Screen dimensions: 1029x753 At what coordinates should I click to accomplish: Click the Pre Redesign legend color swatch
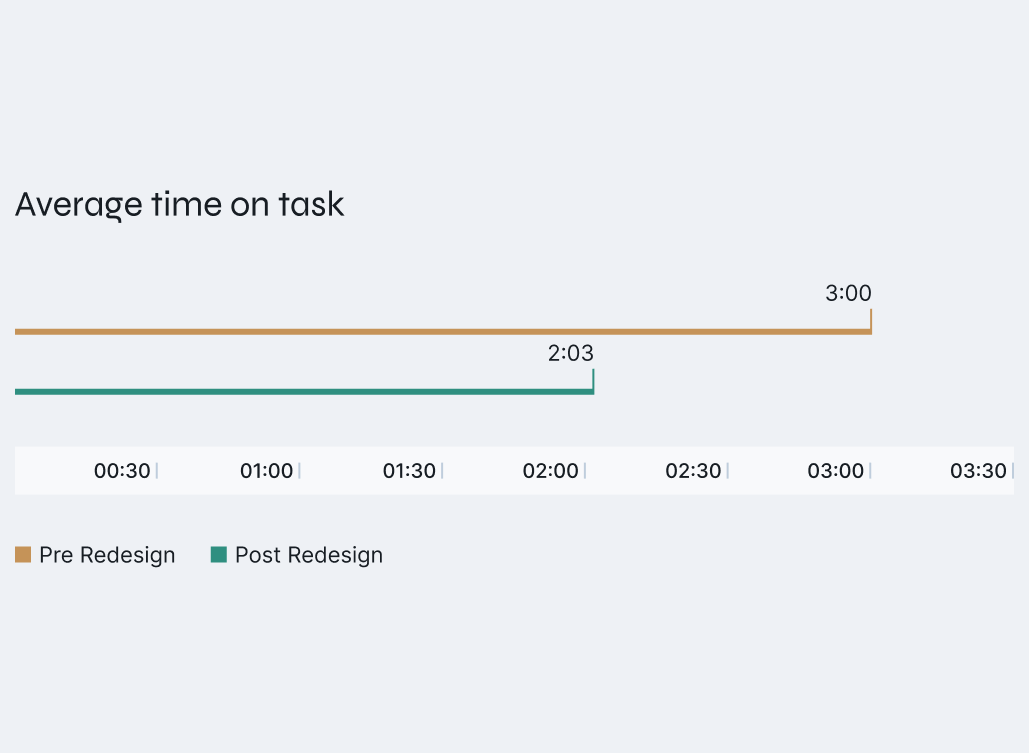click(x=23, y=555)
